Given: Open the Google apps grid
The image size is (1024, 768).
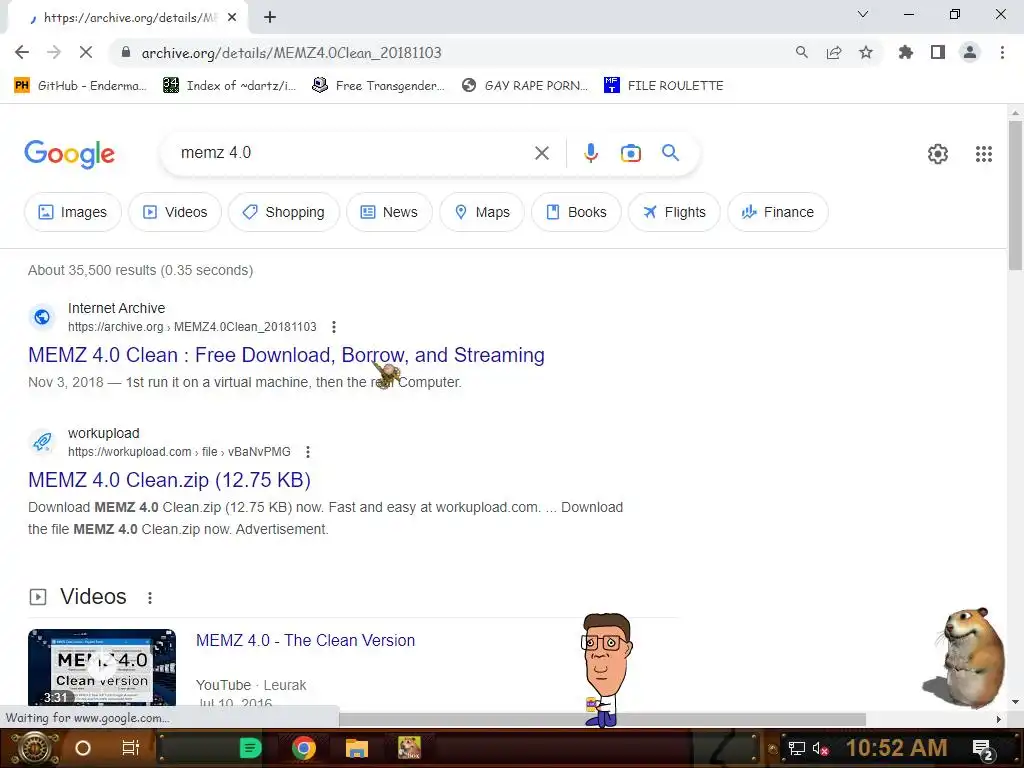Looking at the screenshot, I should coord(984,154).
